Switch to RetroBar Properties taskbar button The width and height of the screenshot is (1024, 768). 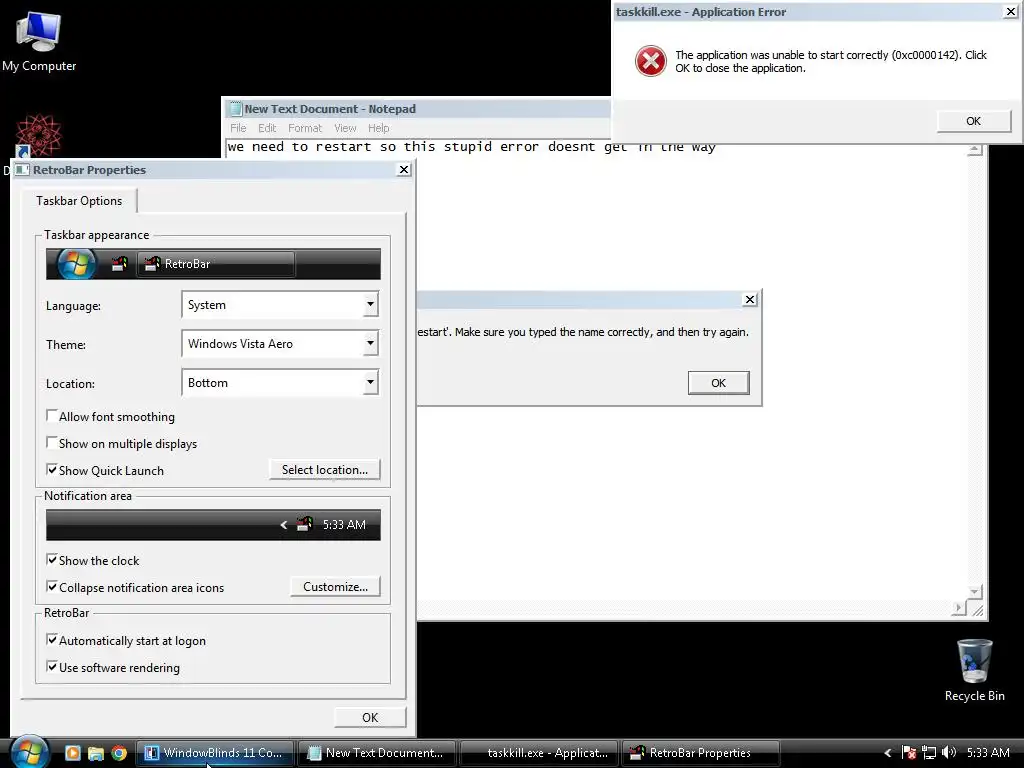click(701, 753)
